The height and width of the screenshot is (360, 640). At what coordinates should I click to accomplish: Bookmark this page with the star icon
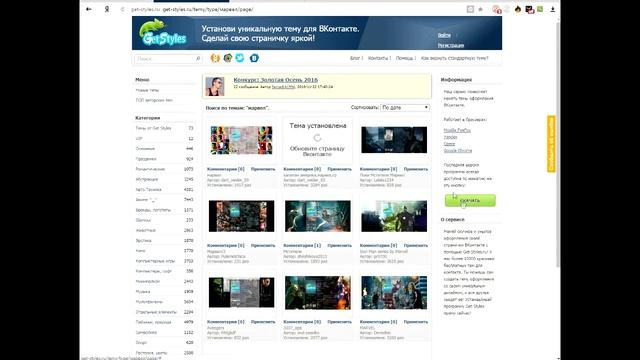tap(480, 9)
